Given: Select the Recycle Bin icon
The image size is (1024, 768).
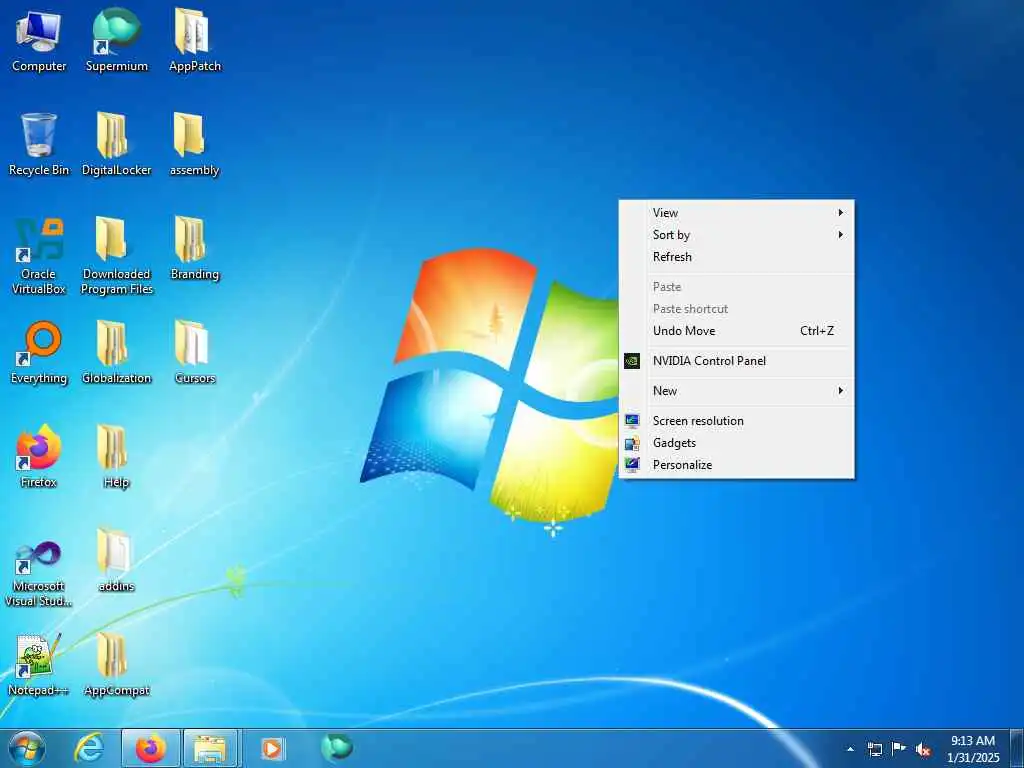Looking at the screenshot, I should point(39,145).
